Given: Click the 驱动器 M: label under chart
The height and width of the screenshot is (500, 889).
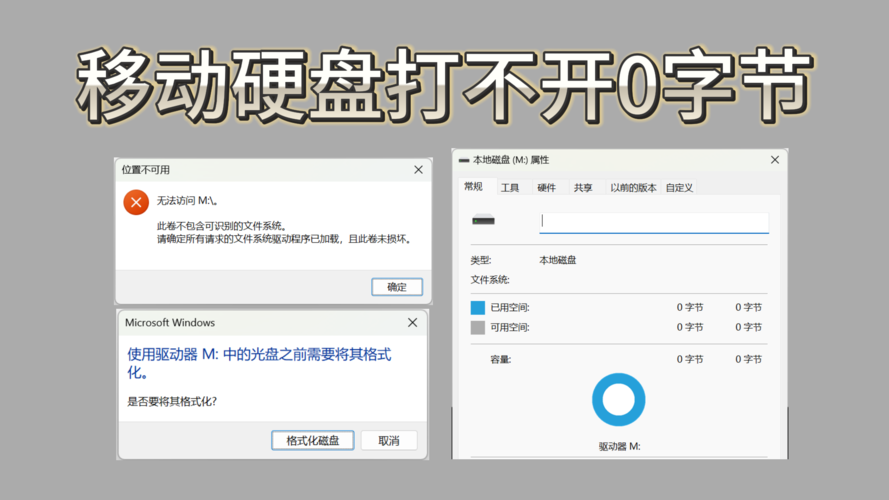Looking at the screenshot, I should point(619,447).
